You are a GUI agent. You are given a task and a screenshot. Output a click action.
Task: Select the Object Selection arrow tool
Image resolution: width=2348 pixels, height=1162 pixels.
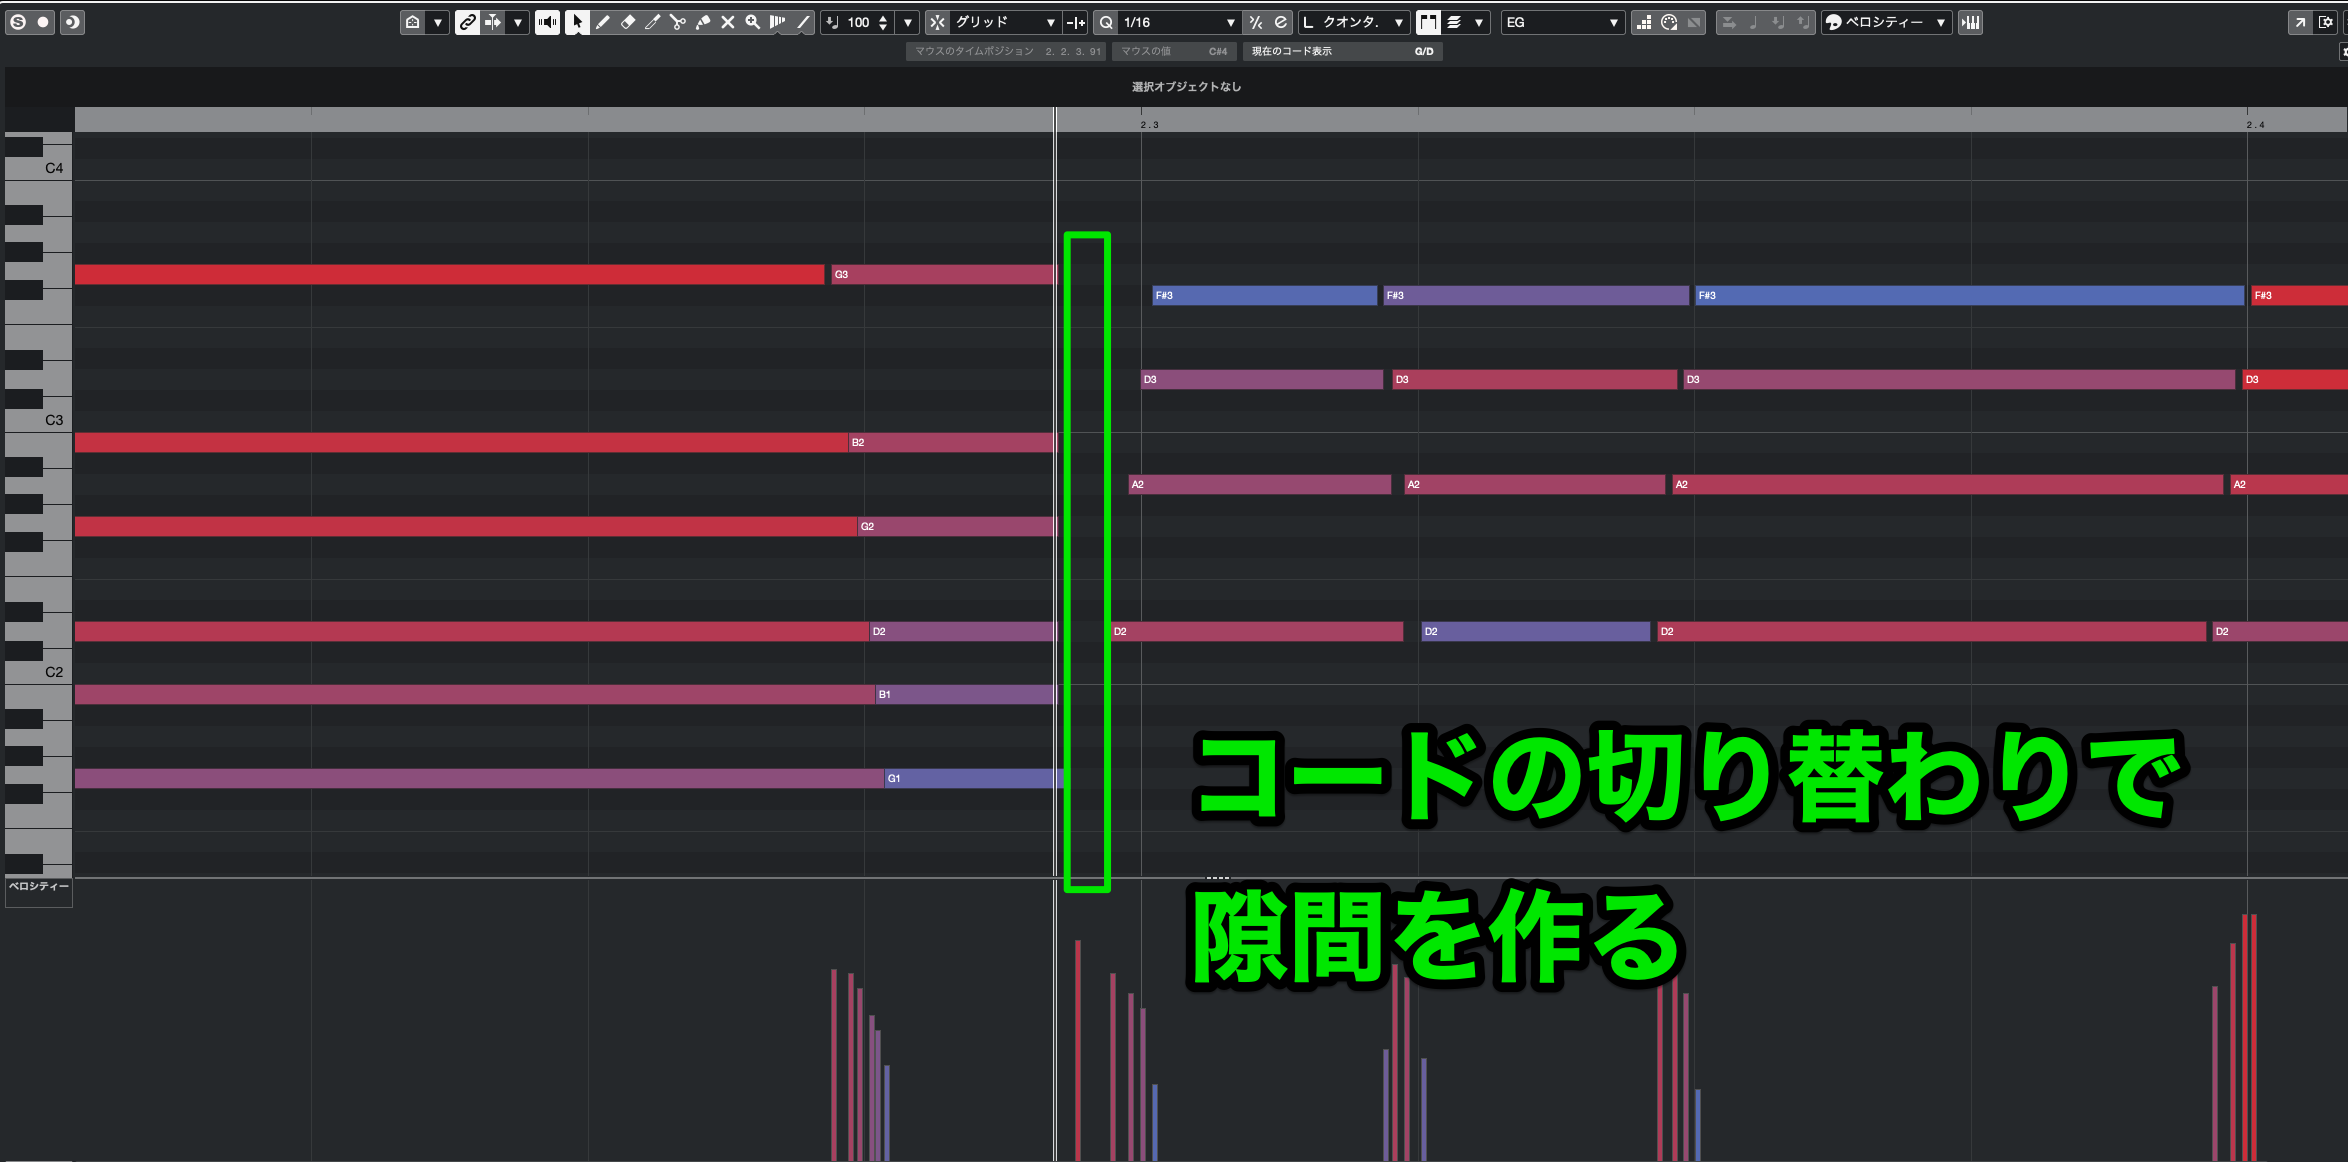(x=577, y=22)
